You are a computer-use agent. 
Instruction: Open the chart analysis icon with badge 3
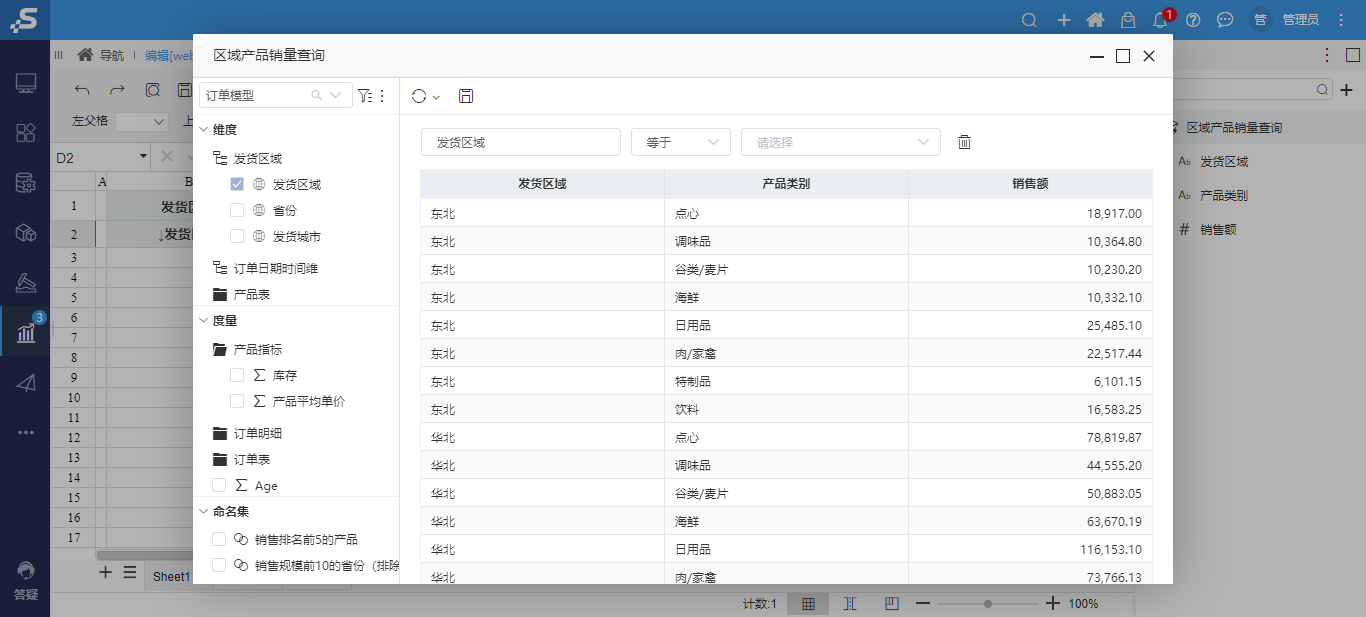[x=26, y=332]
